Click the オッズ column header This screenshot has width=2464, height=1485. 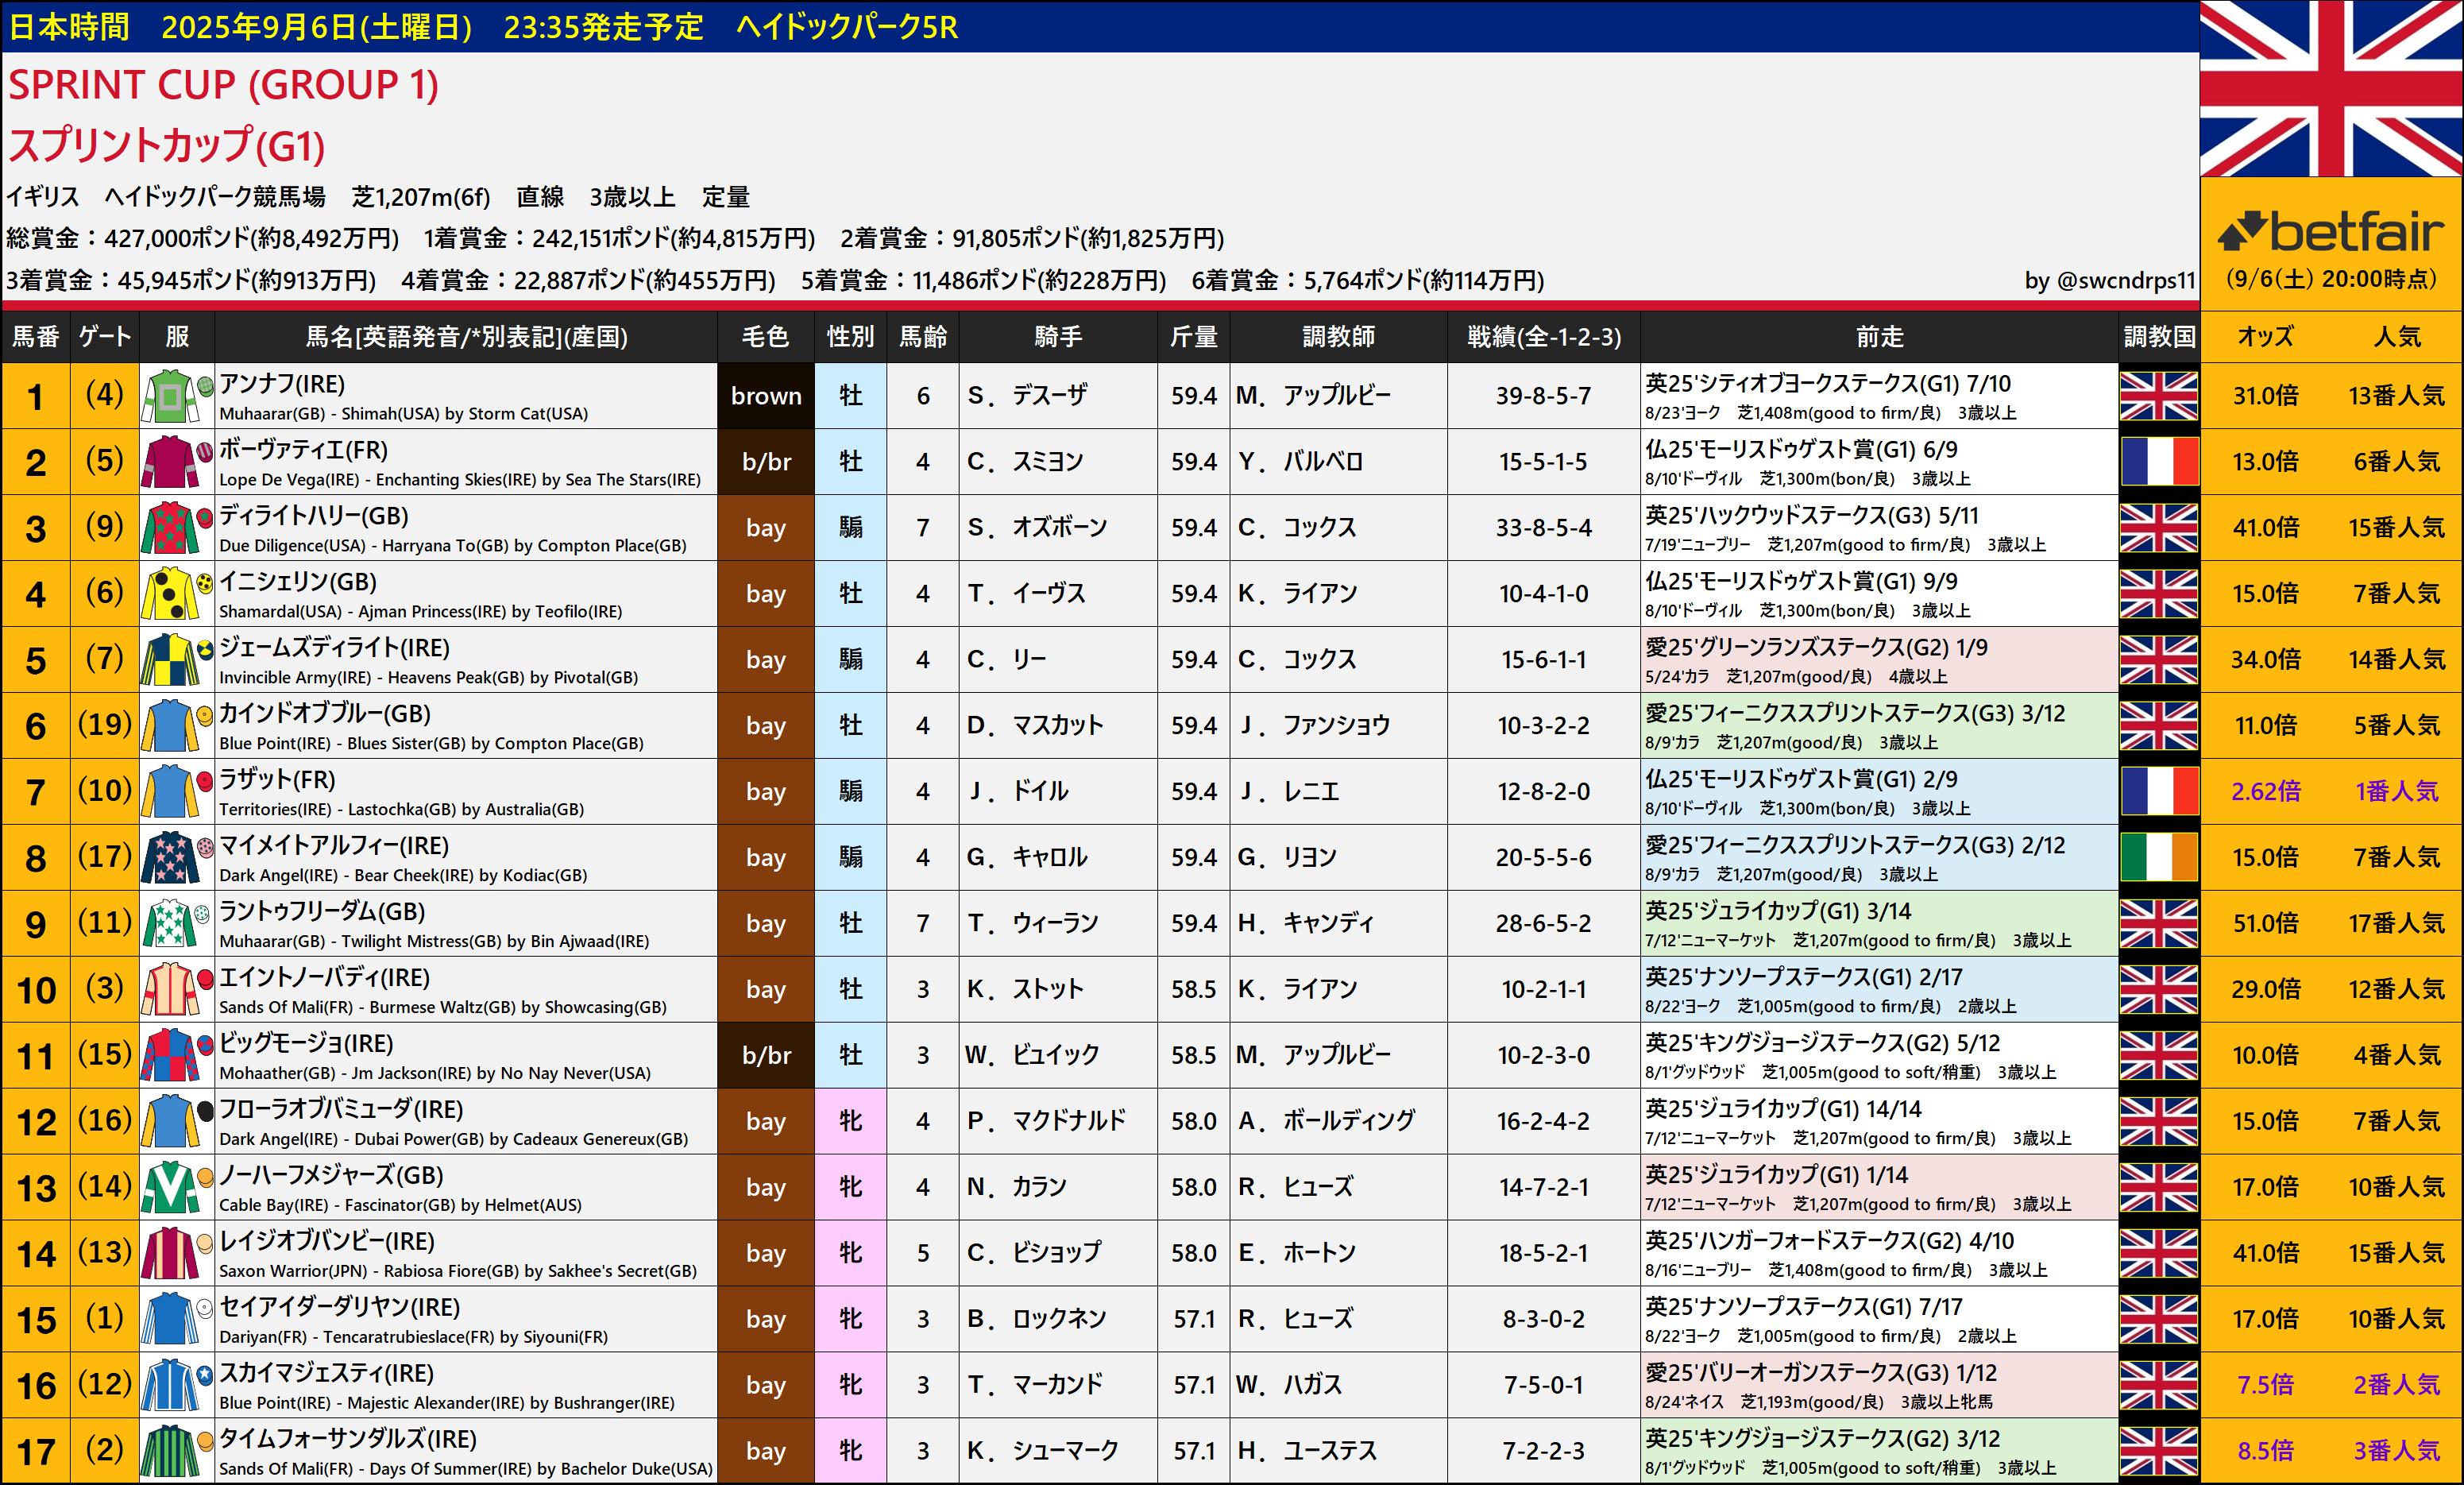(2265, 337)
